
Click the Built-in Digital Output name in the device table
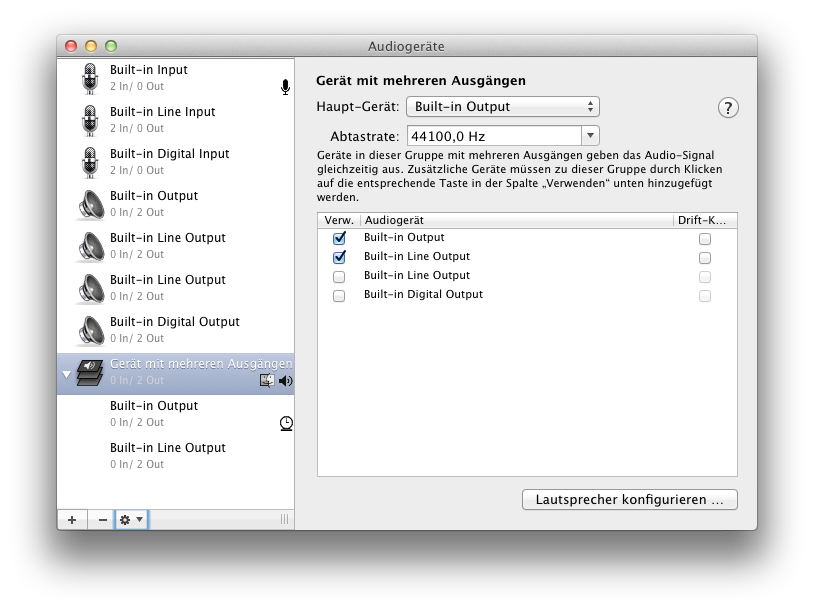(423, 294)
